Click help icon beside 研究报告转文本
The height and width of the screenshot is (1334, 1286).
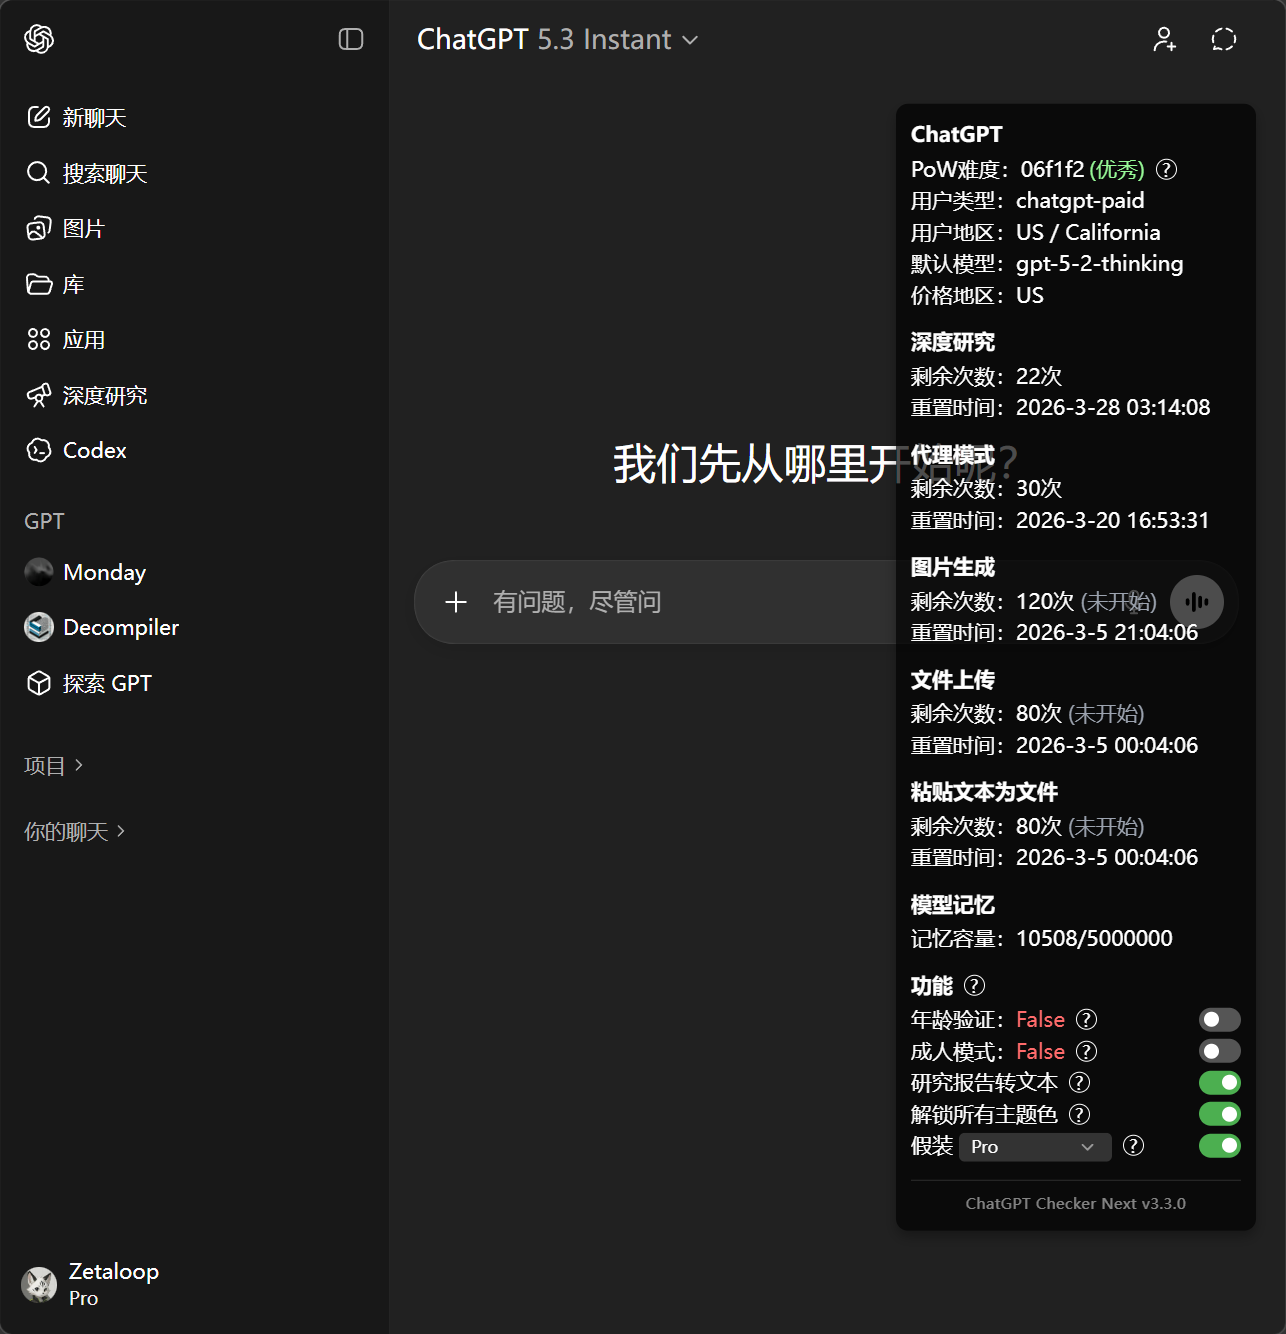1079,1082
